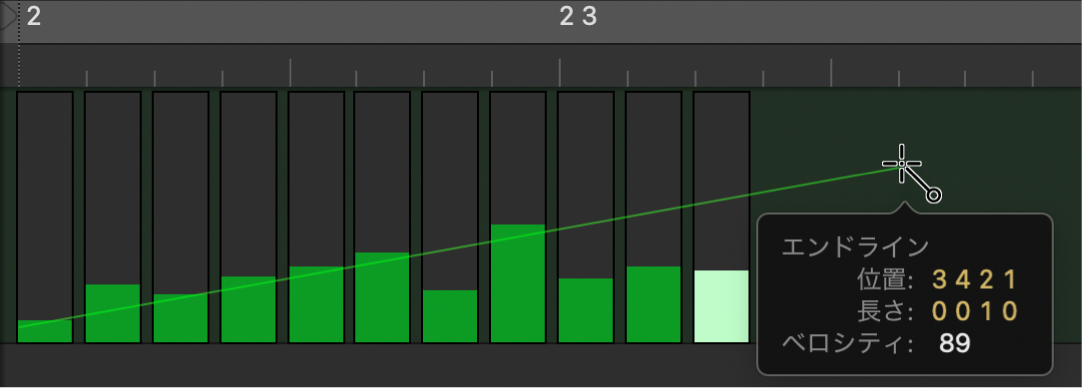This screenshot has width=1083, height=388.
Task: Select the second velocity bar
Action: click(x=113, y=313)
